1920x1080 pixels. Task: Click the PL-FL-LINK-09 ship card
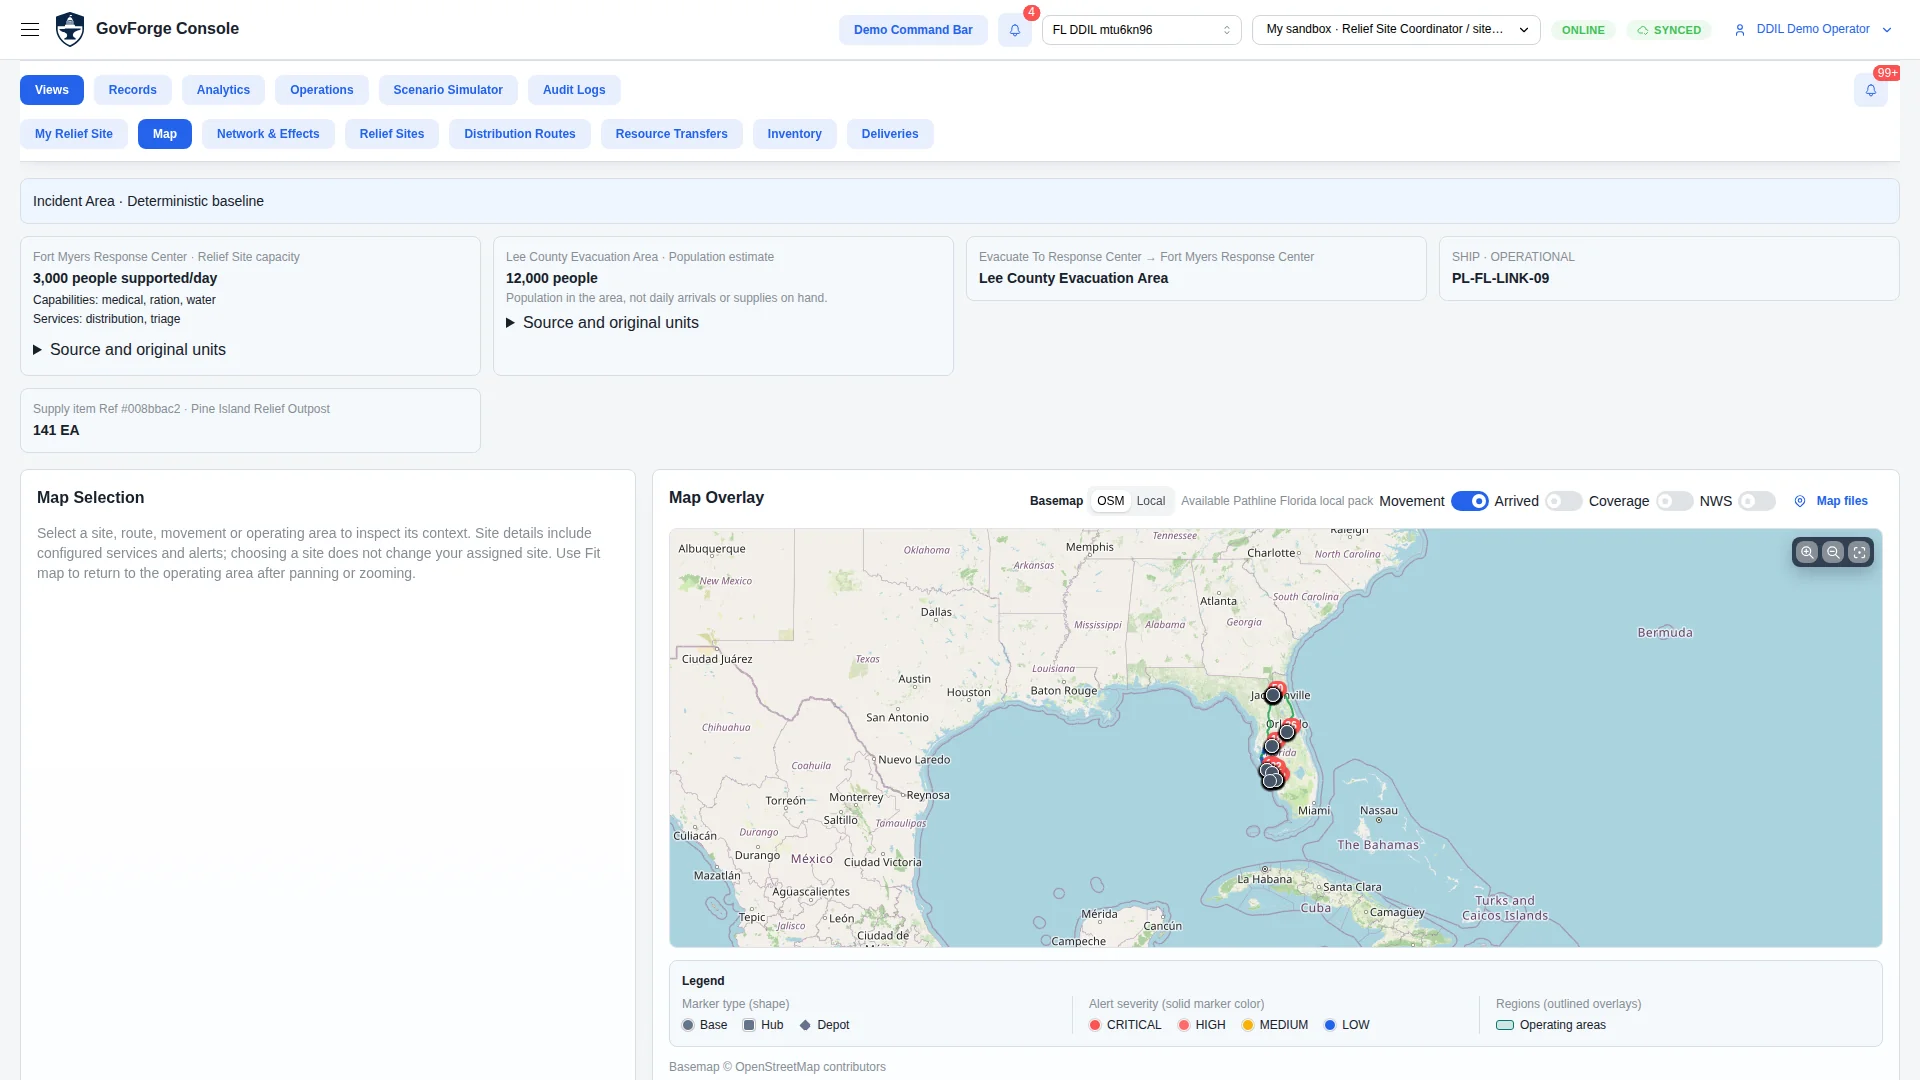tap(1669, 268)
